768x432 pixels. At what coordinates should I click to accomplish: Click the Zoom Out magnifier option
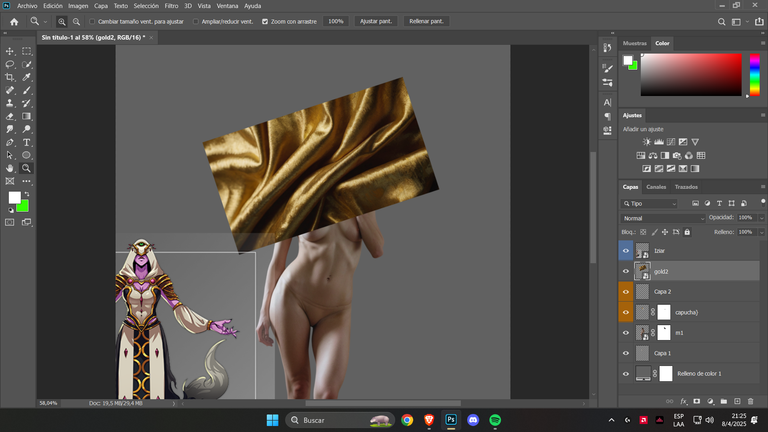click(76, 22)
